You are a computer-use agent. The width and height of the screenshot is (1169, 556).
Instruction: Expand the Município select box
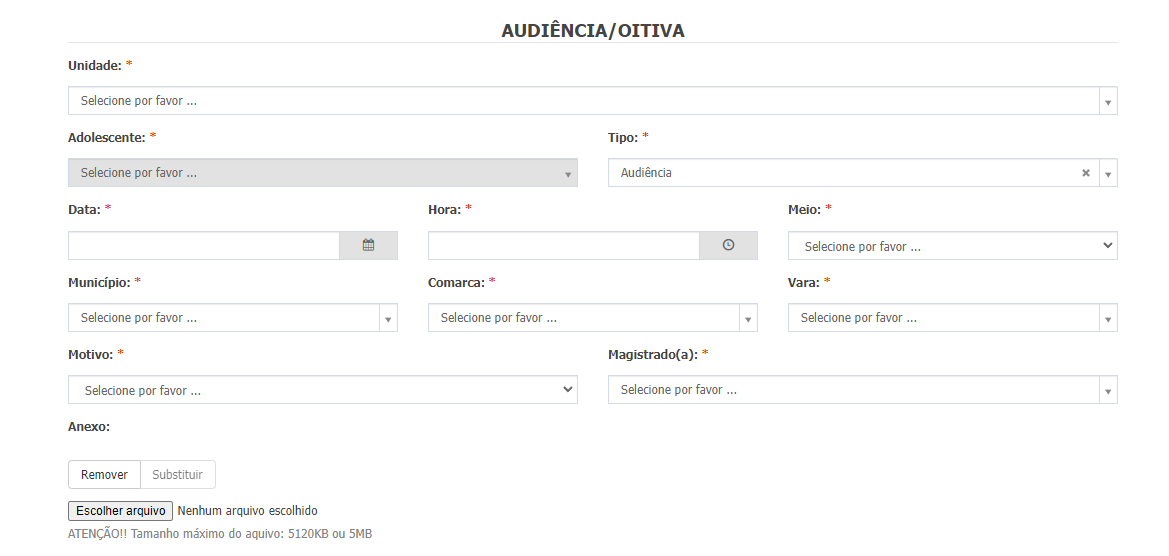pos(233,318)
